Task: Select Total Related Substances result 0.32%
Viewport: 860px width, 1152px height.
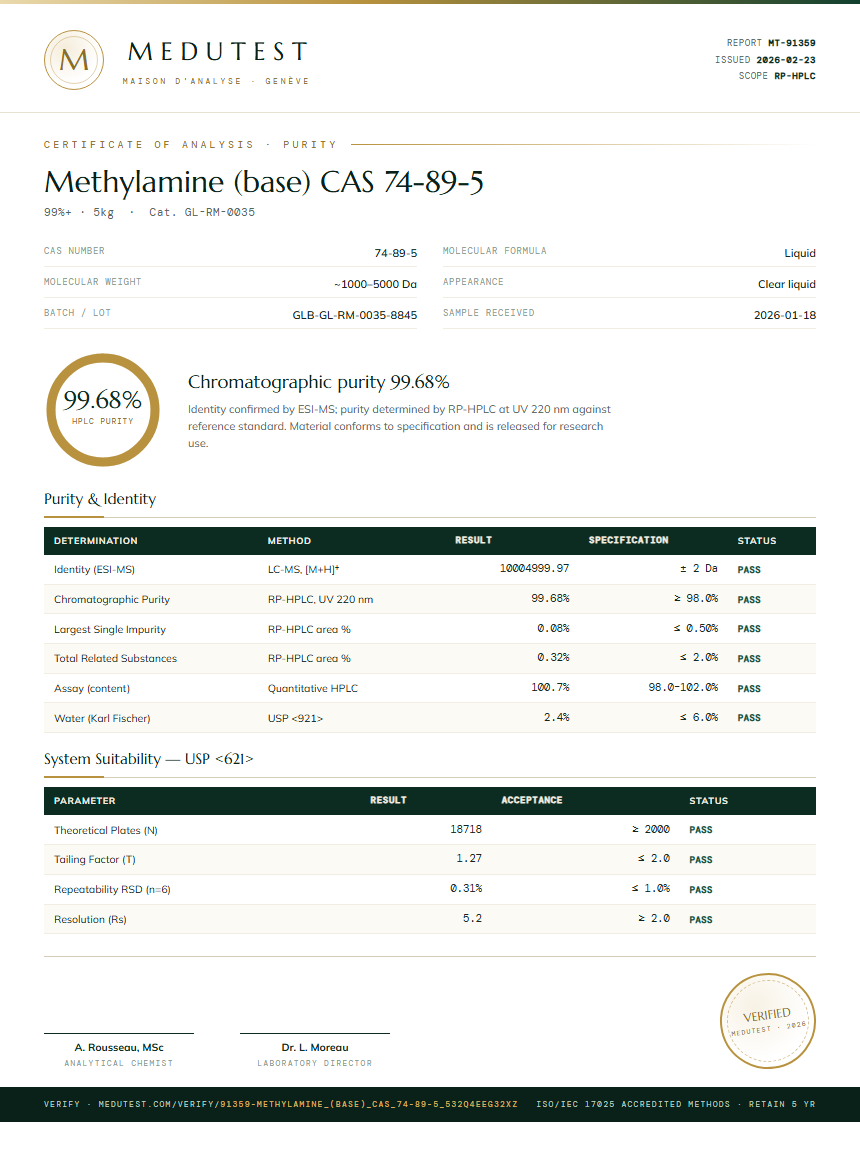Action: pos(553,658)
